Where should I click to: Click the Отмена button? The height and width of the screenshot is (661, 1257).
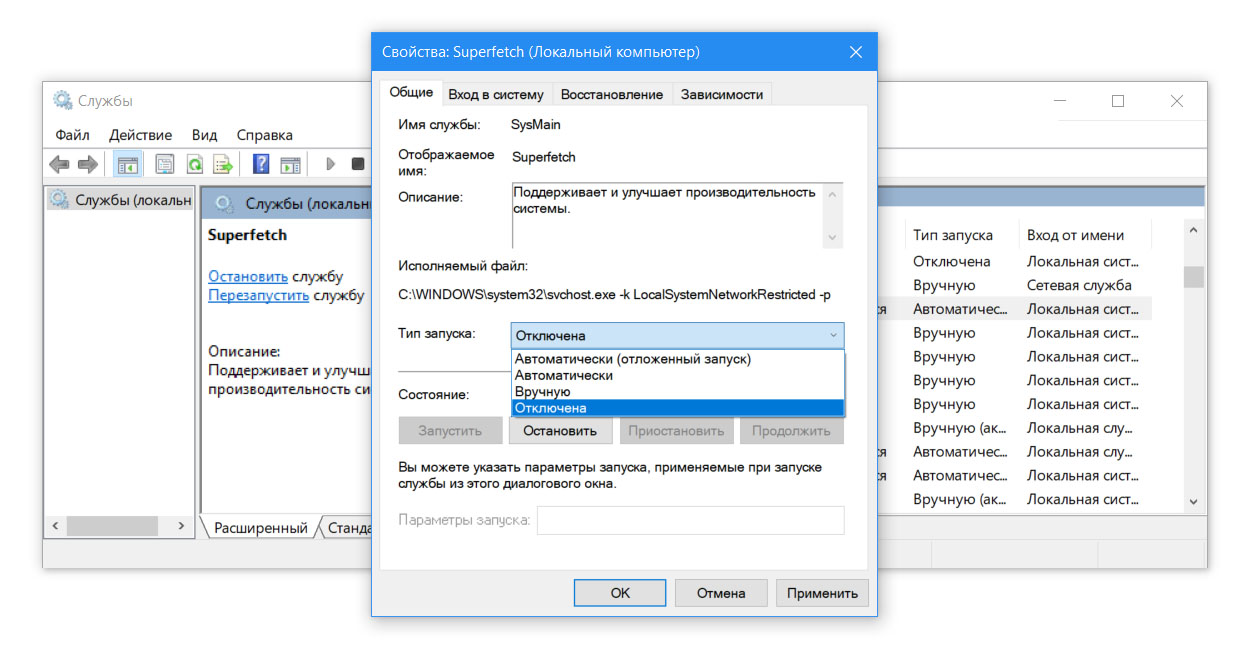pos(721,592)
